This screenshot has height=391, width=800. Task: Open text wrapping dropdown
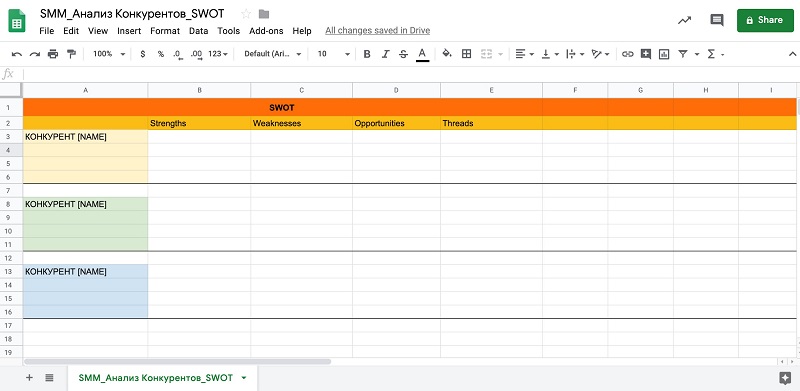(x=575, y=54)
